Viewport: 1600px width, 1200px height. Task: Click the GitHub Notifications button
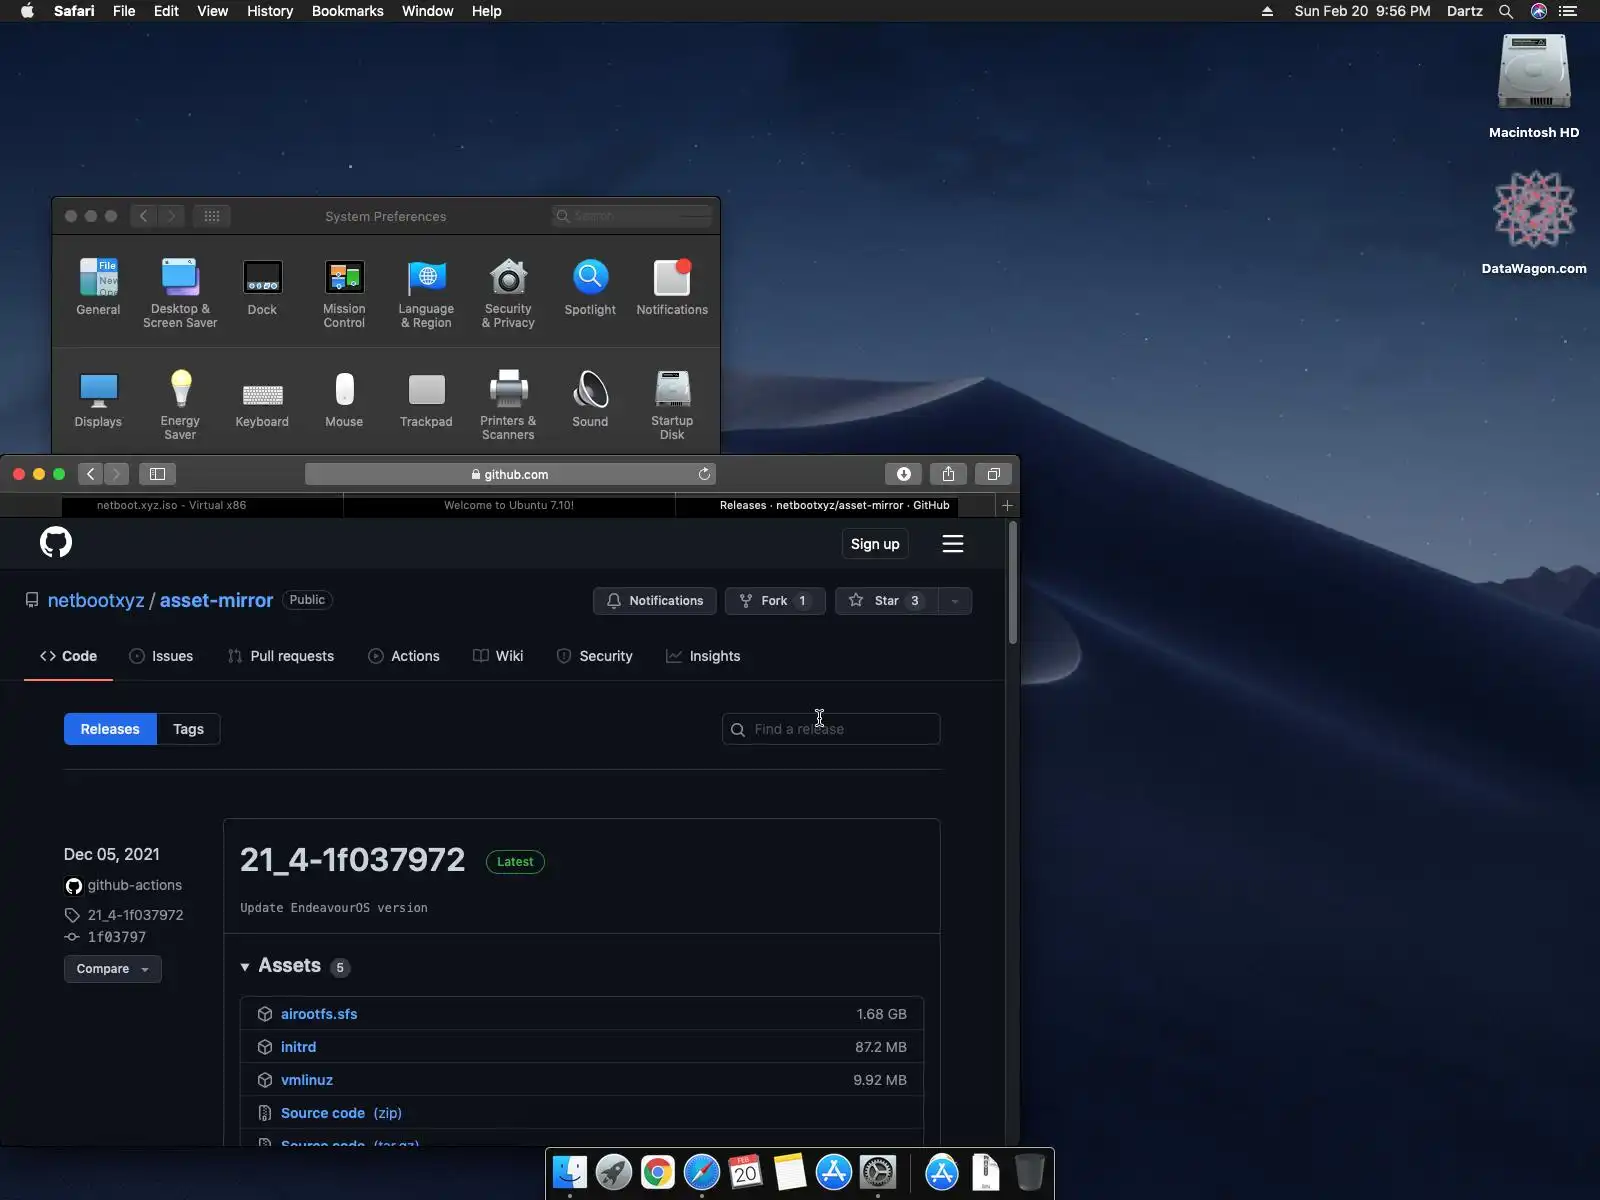(655, 601)
